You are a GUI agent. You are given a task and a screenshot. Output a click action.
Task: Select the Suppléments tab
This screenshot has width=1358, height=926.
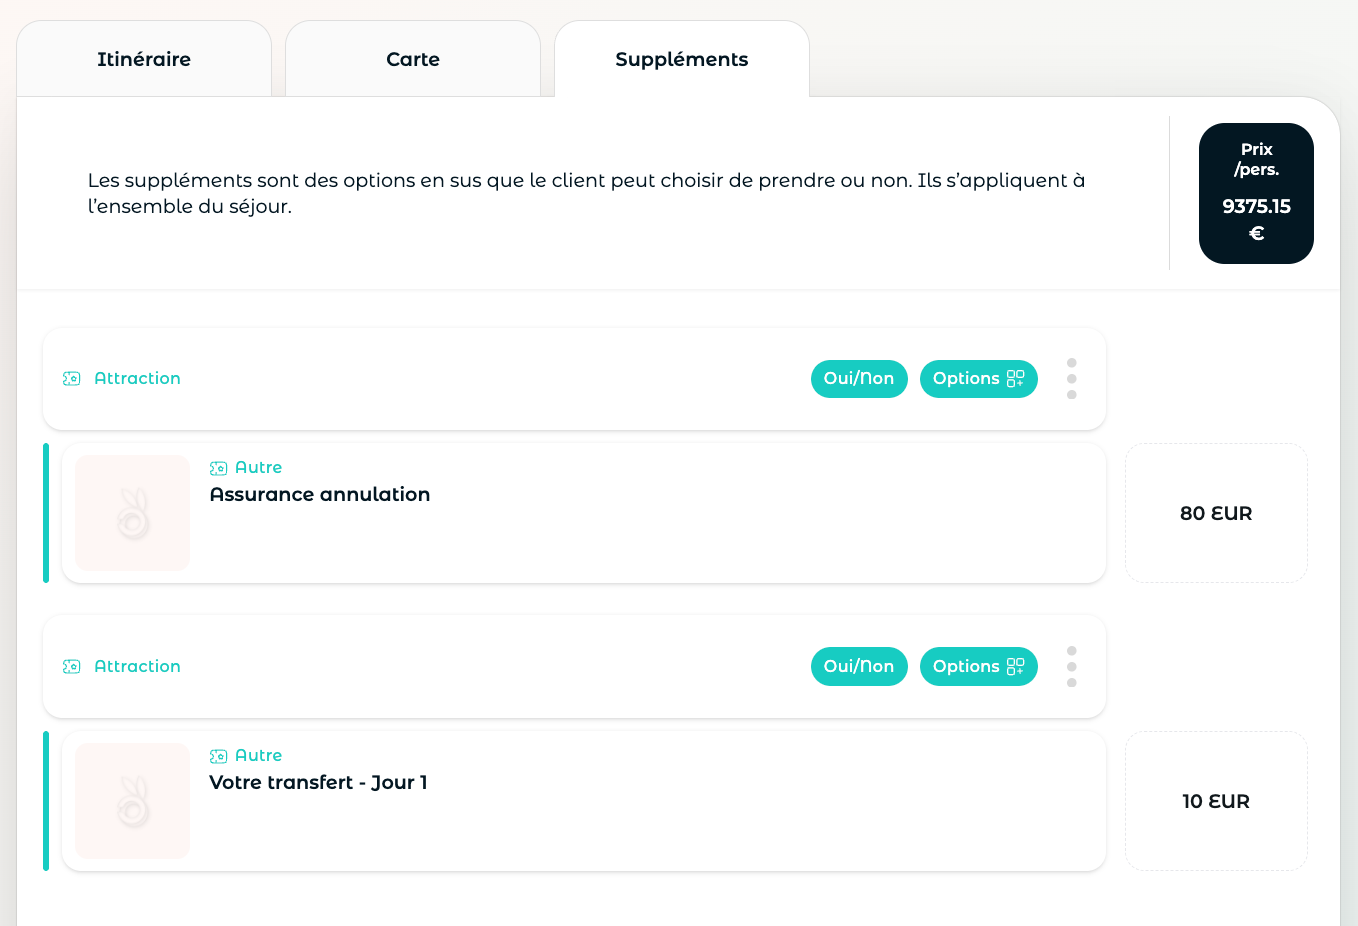tap(682, 59)
